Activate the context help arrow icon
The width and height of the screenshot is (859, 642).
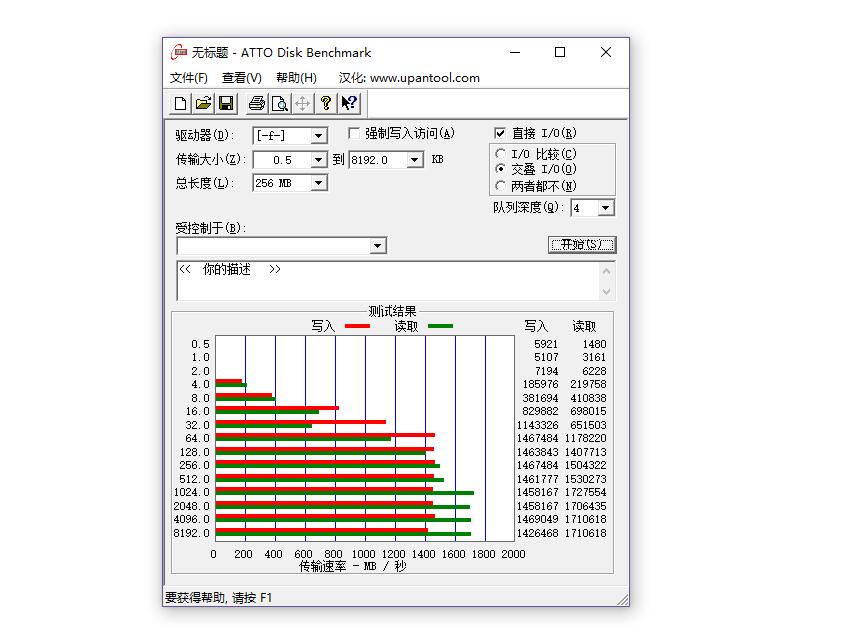pos(348,103)
